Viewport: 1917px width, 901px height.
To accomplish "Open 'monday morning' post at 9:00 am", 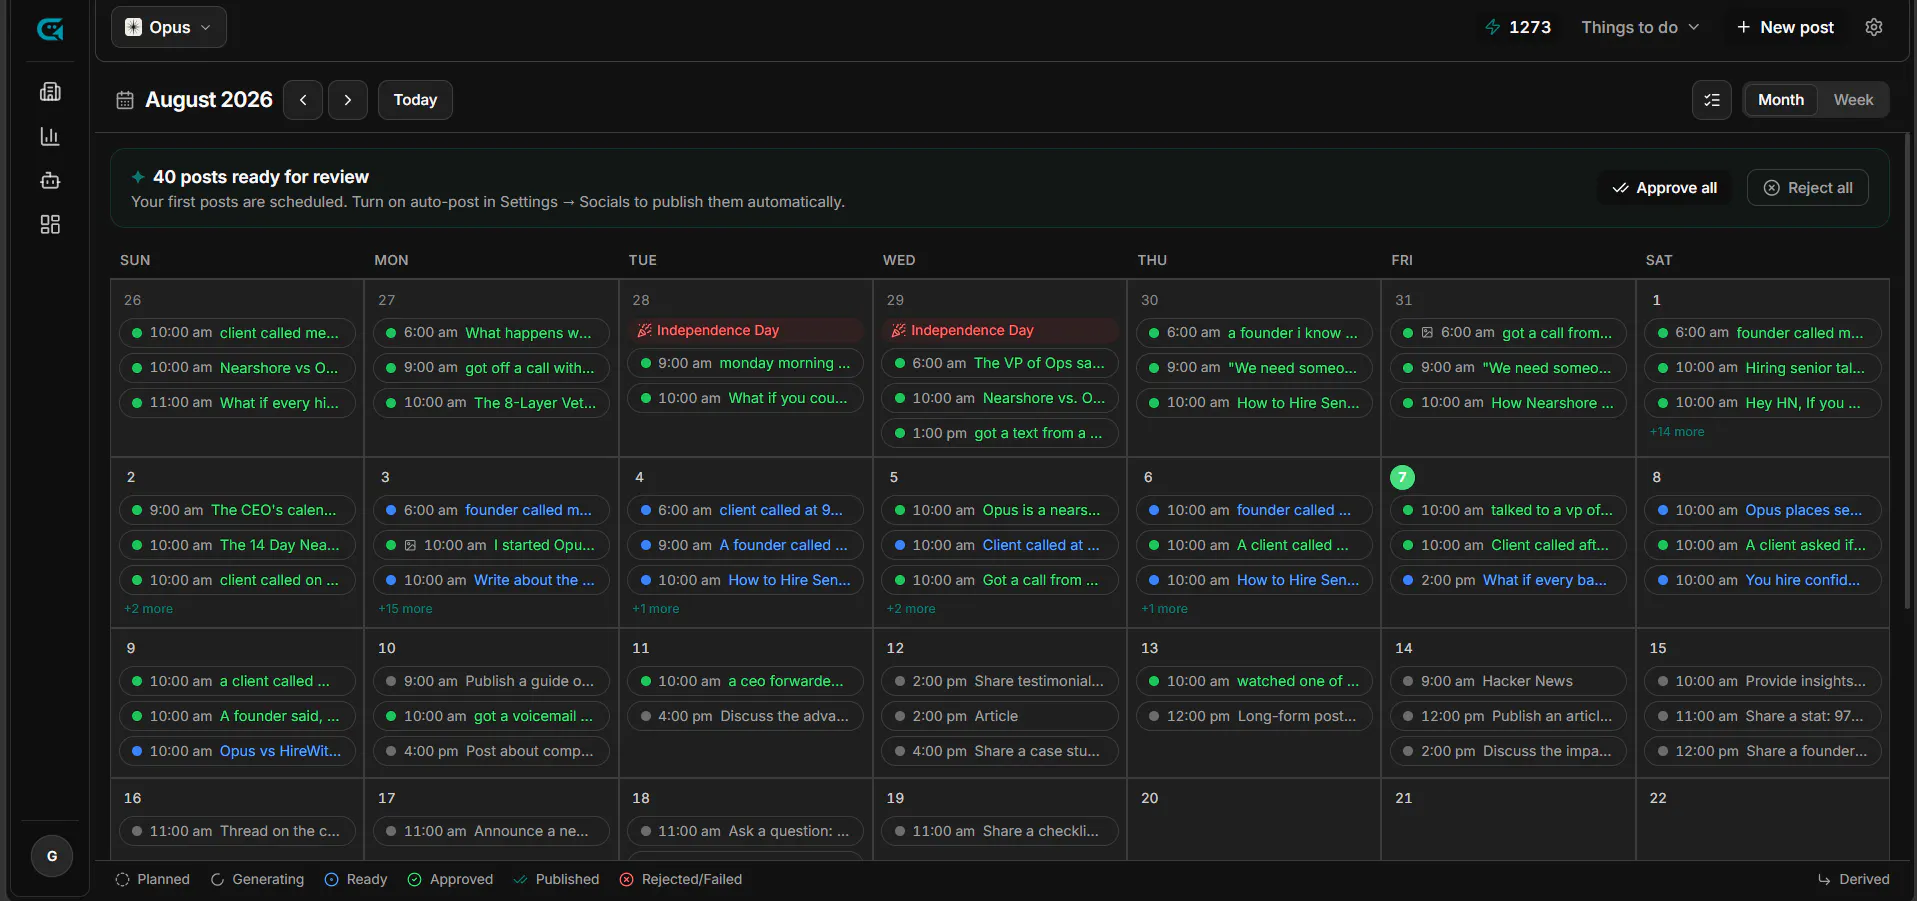I will click(x=745, y=363).
